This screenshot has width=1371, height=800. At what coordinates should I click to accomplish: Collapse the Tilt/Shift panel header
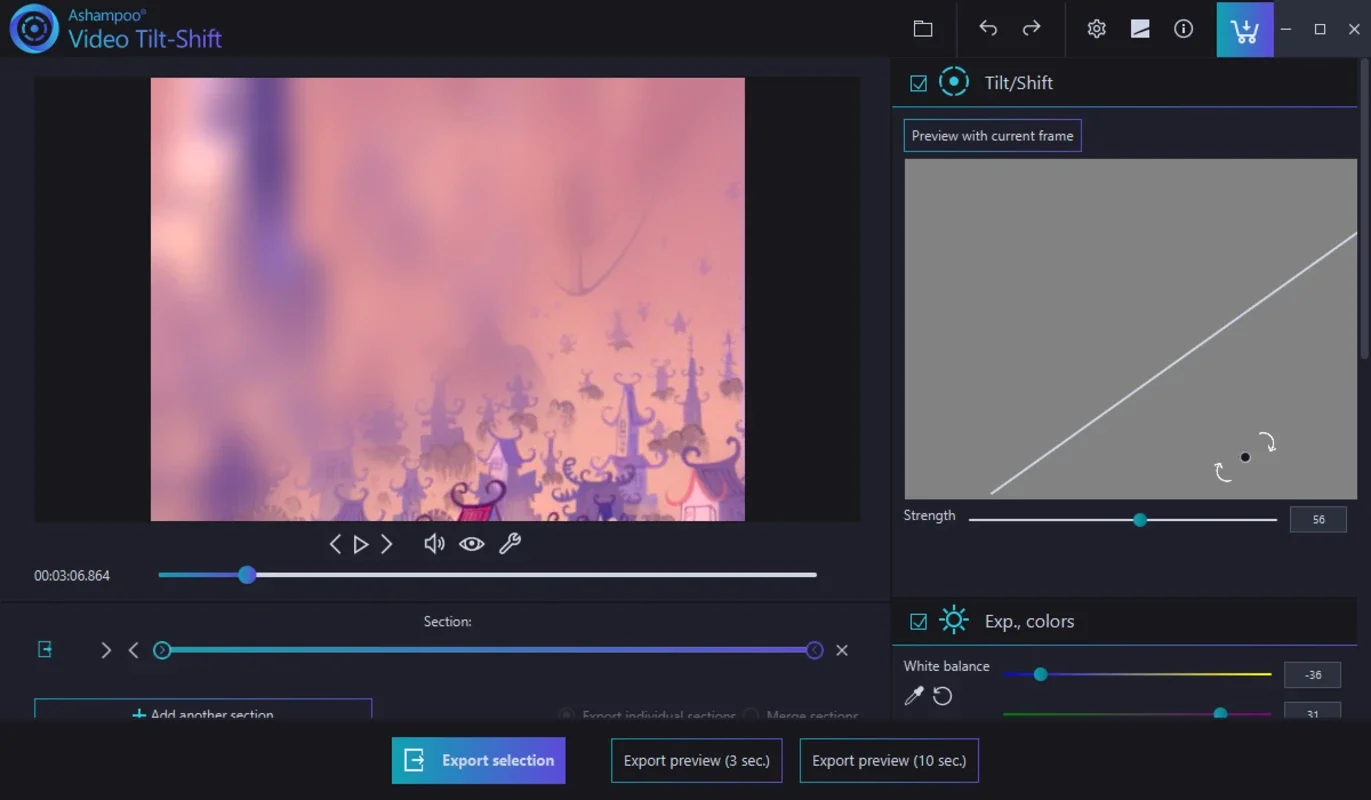pyautogui.click(x=1124, y=83)
